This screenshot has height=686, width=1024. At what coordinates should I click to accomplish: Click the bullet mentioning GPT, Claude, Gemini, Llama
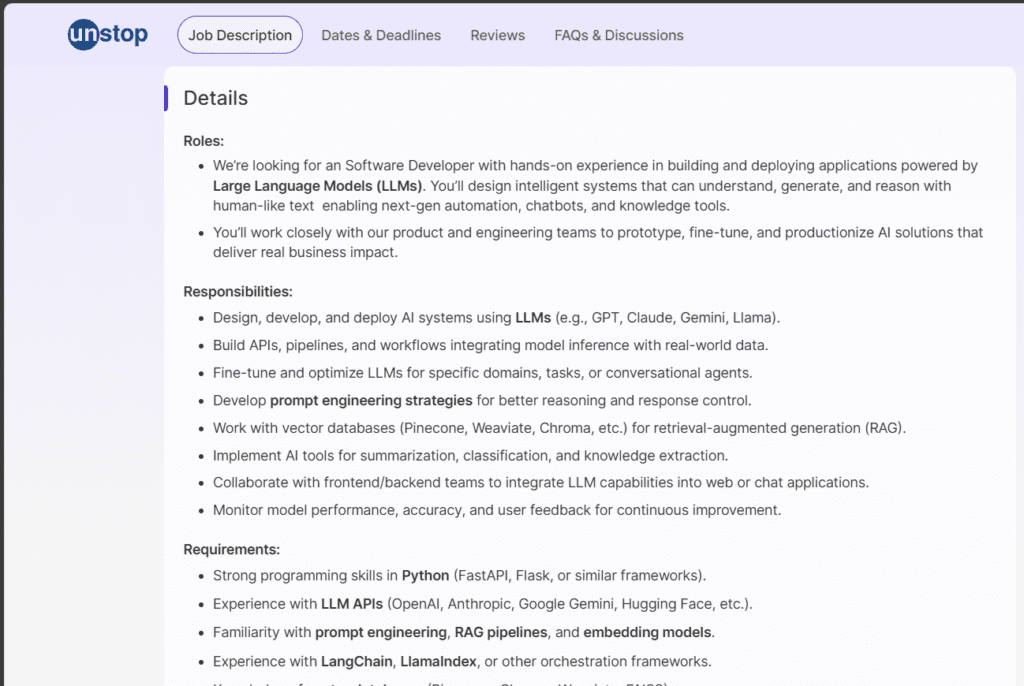point(495,317)
